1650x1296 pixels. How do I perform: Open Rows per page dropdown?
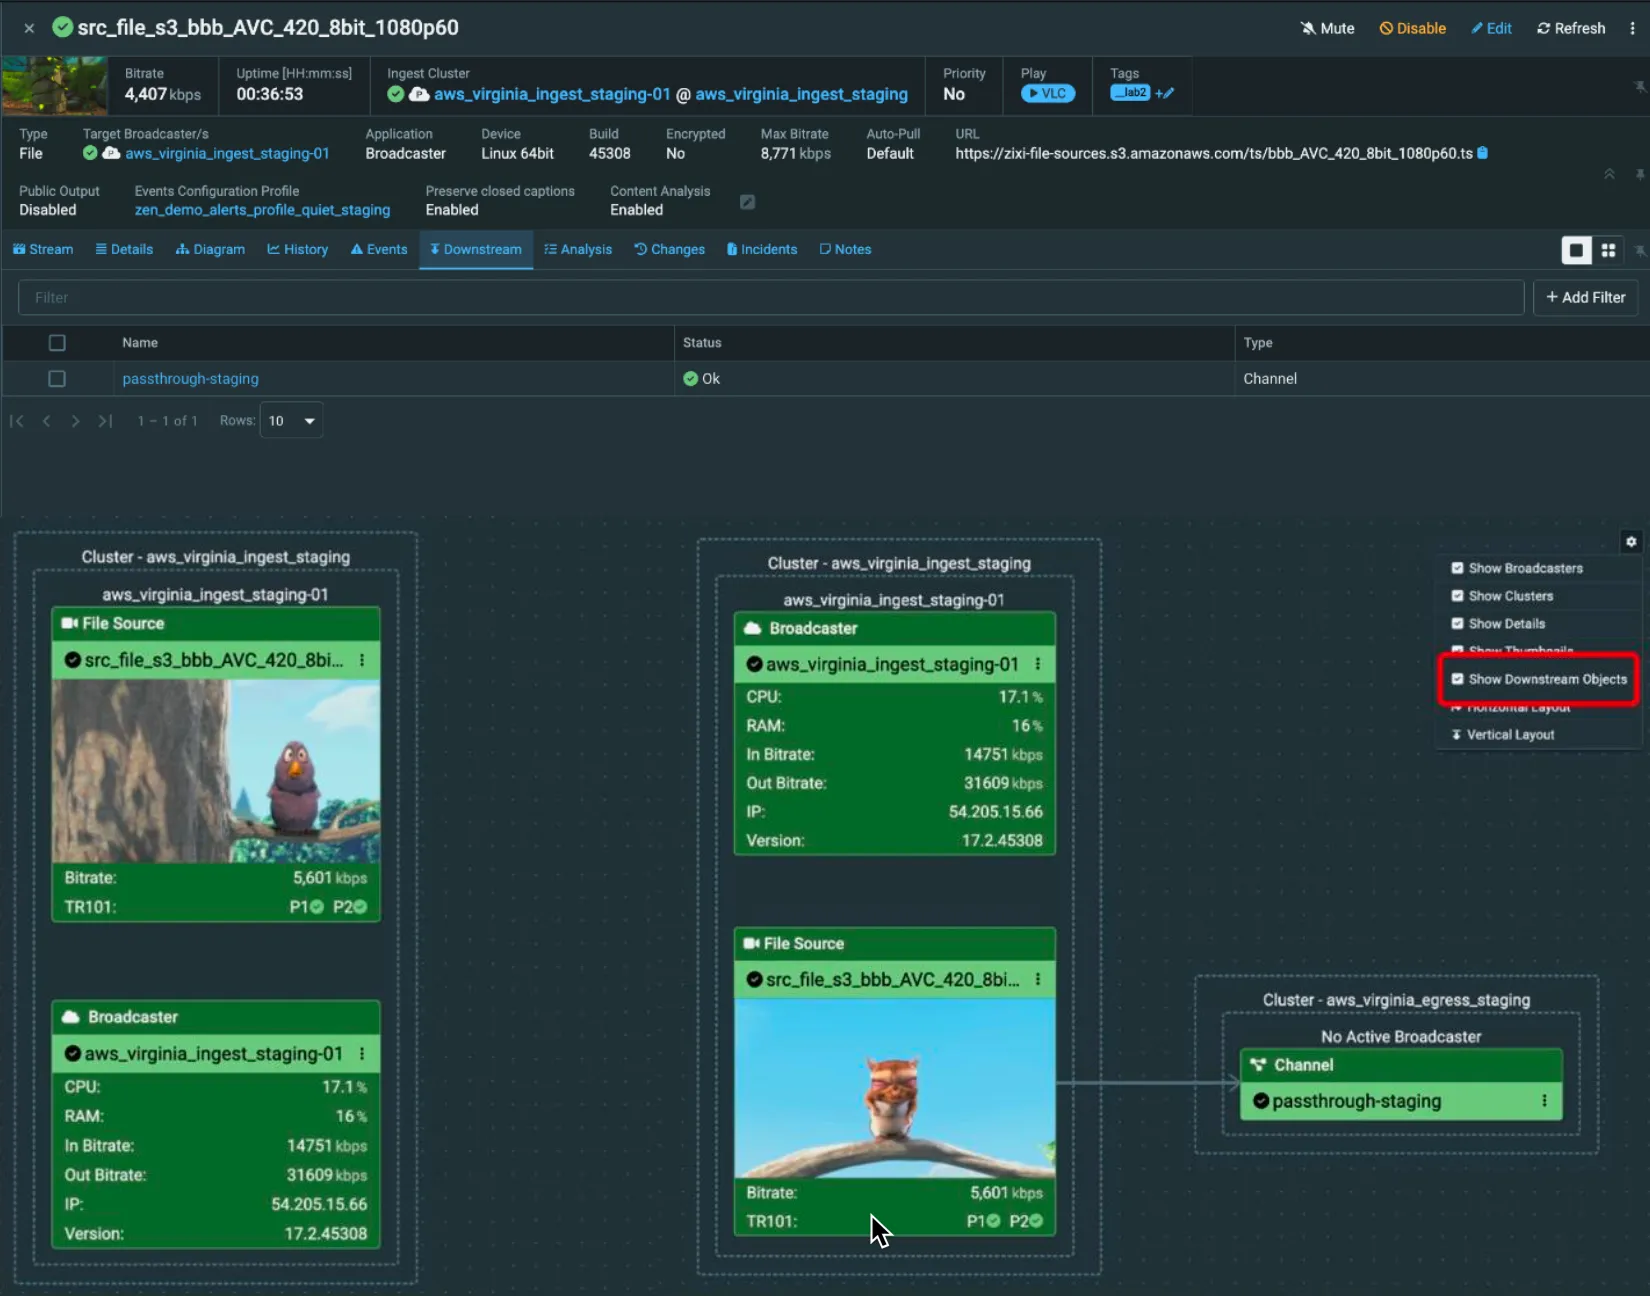(291, 421)
